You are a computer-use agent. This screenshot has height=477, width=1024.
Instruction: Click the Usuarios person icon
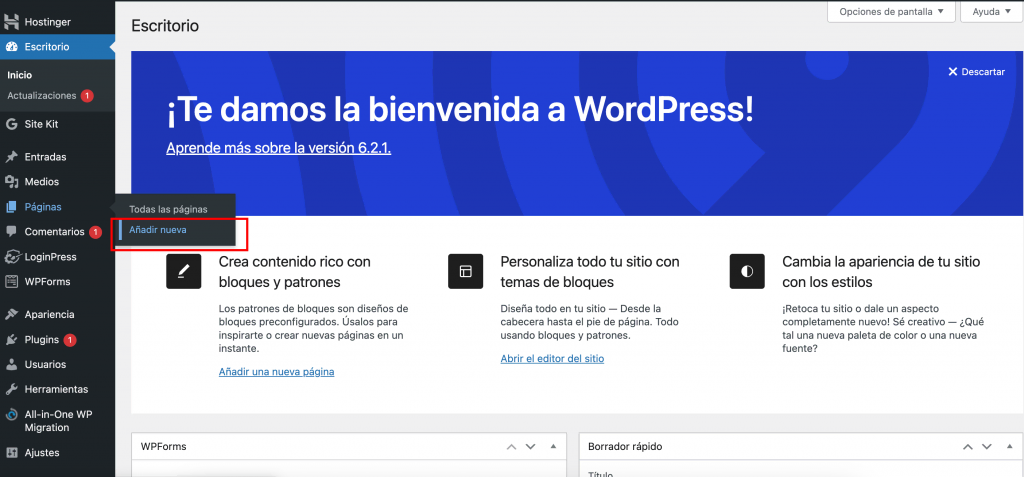coord(12,364)
